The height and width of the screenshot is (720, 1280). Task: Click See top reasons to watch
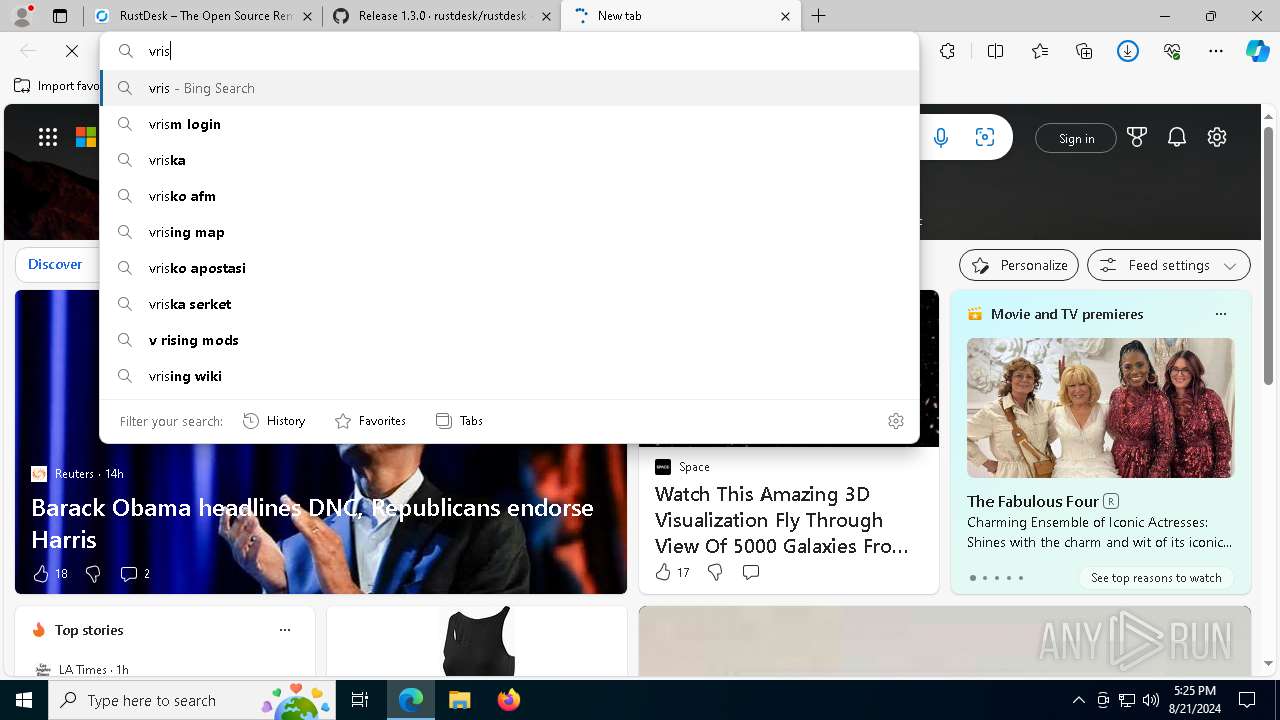tap(1156, 578)
